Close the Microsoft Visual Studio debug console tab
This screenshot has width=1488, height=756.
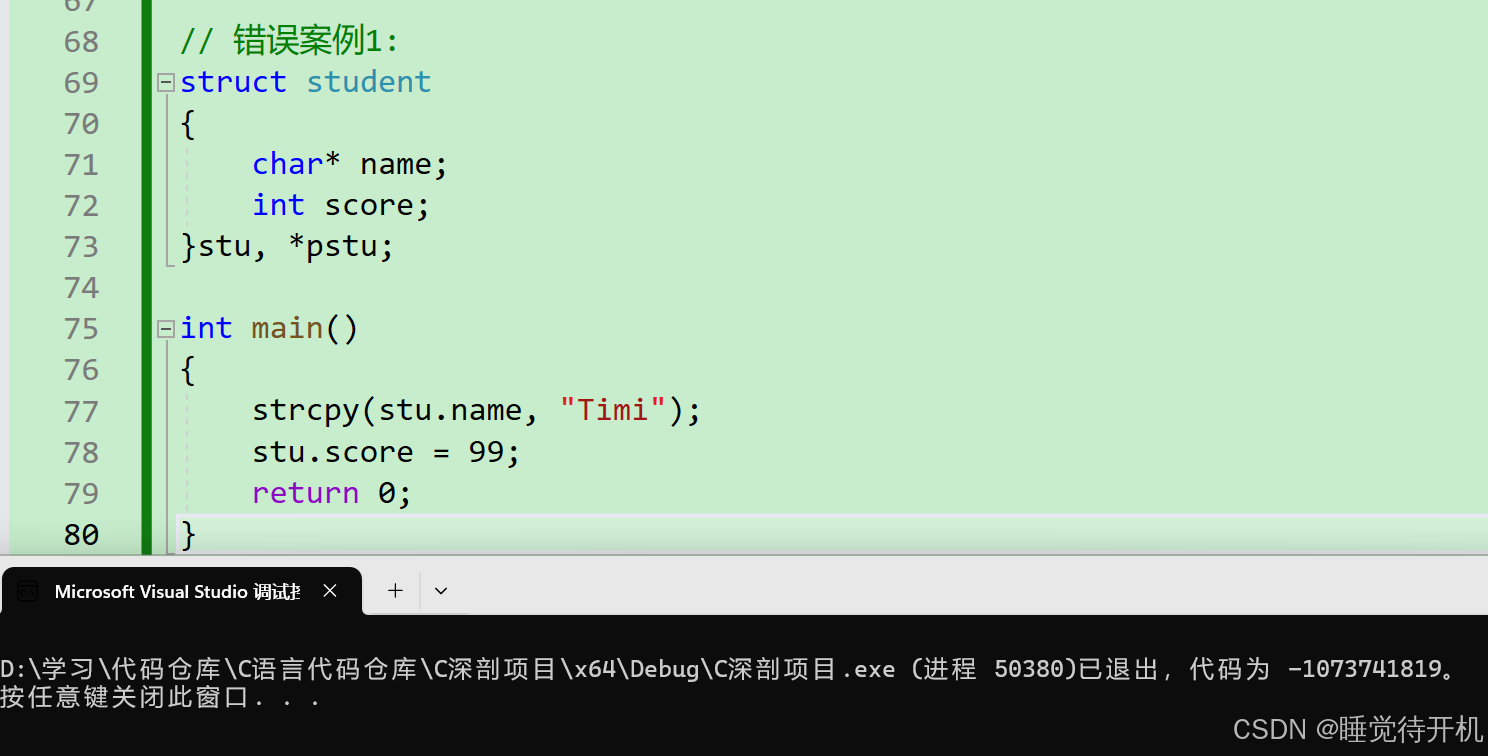tap(329, 591)
